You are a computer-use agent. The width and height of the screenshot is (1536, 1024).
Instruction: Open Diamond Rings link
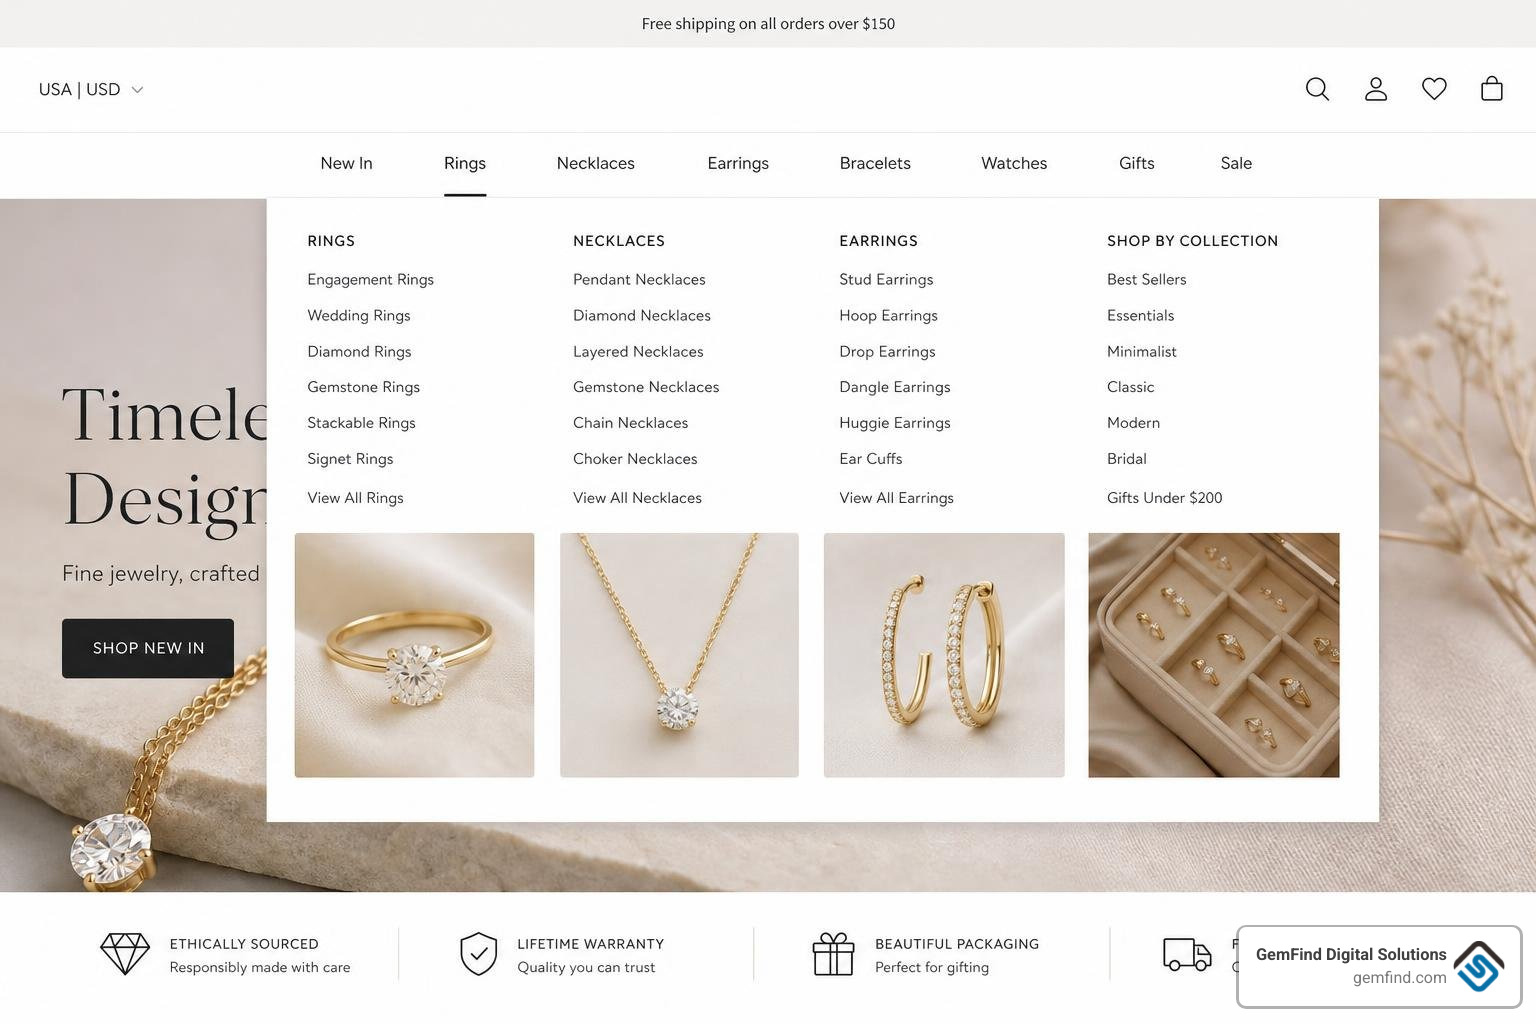coord(359,351)
